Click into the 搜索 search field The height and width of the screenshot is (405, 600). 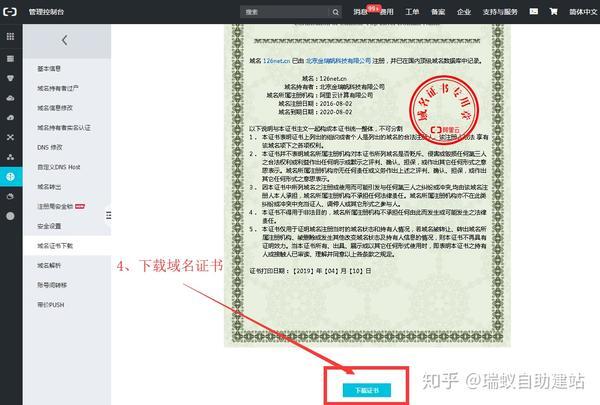click(285, 12)
